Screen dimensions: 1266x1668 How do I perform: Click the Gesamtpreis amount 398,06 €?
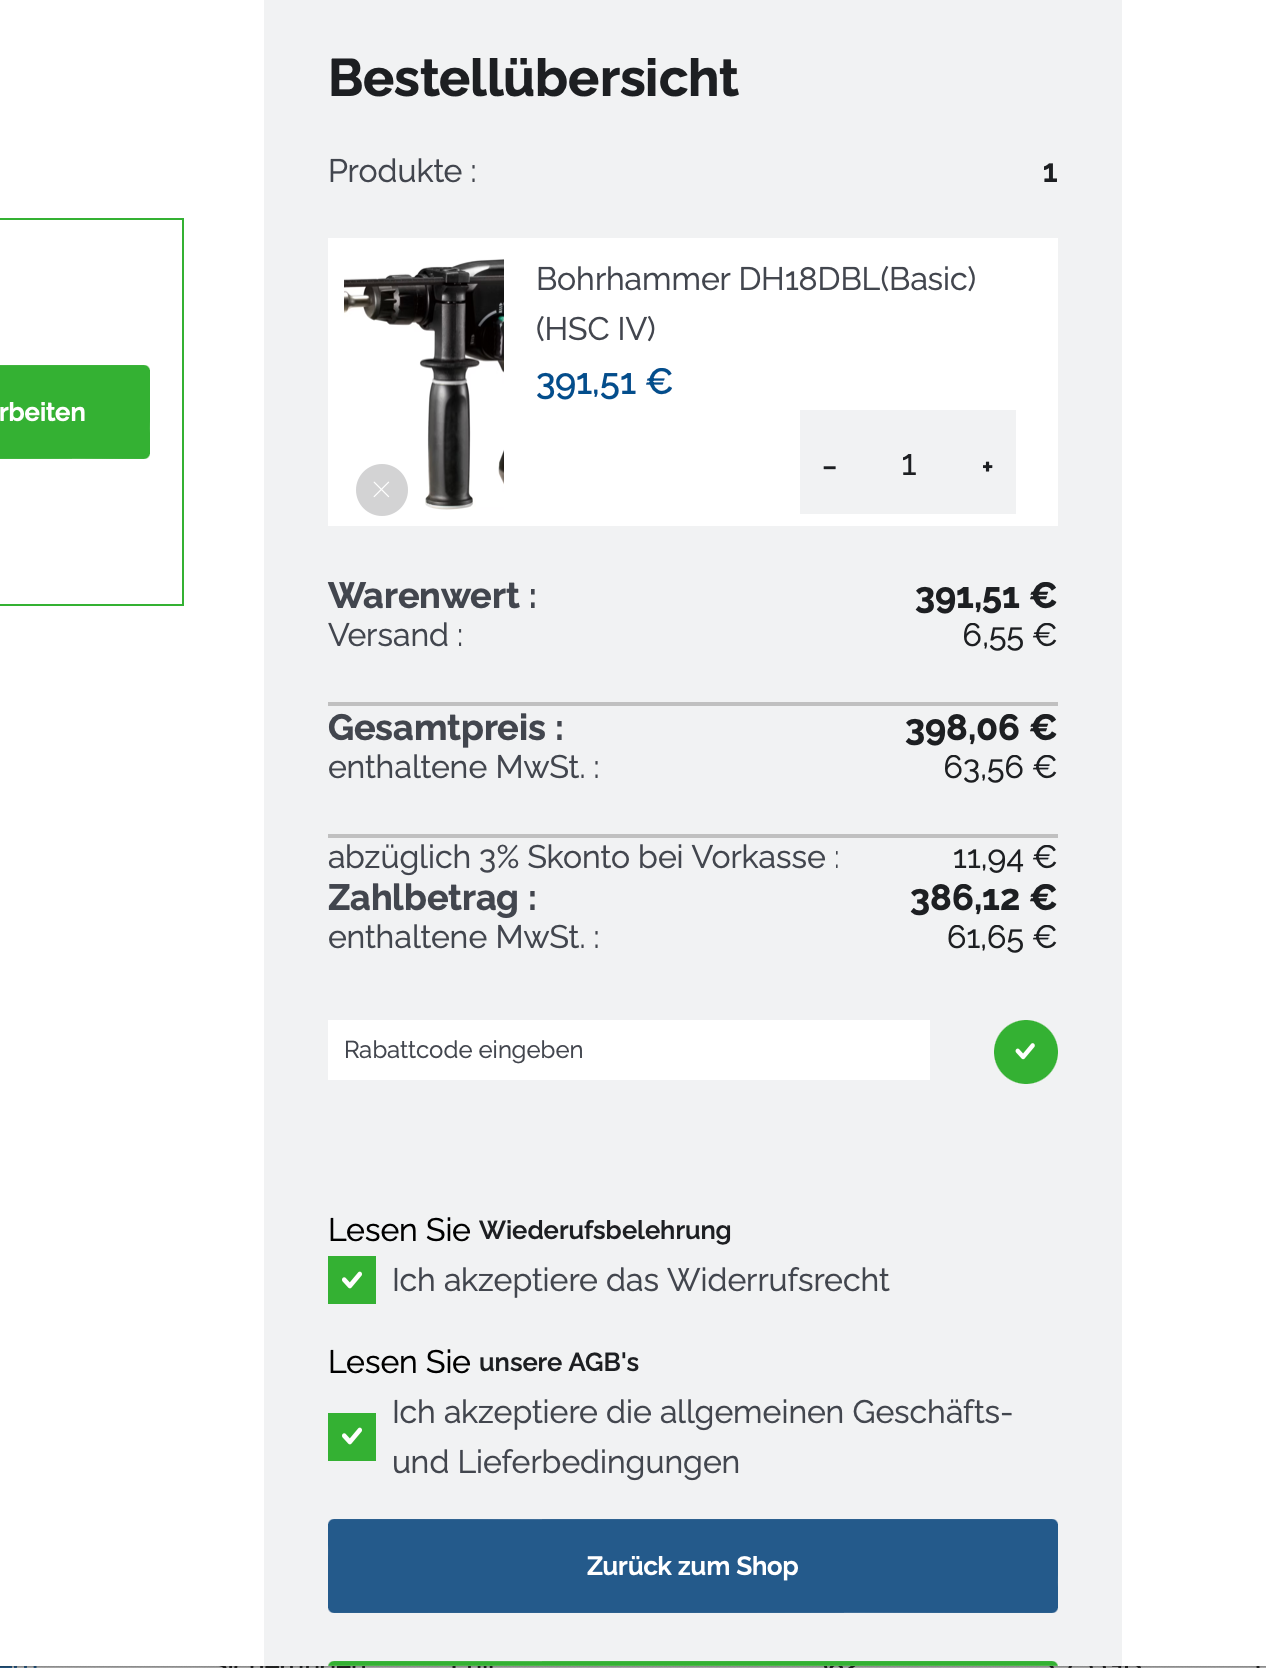click(x=980, y=728)
